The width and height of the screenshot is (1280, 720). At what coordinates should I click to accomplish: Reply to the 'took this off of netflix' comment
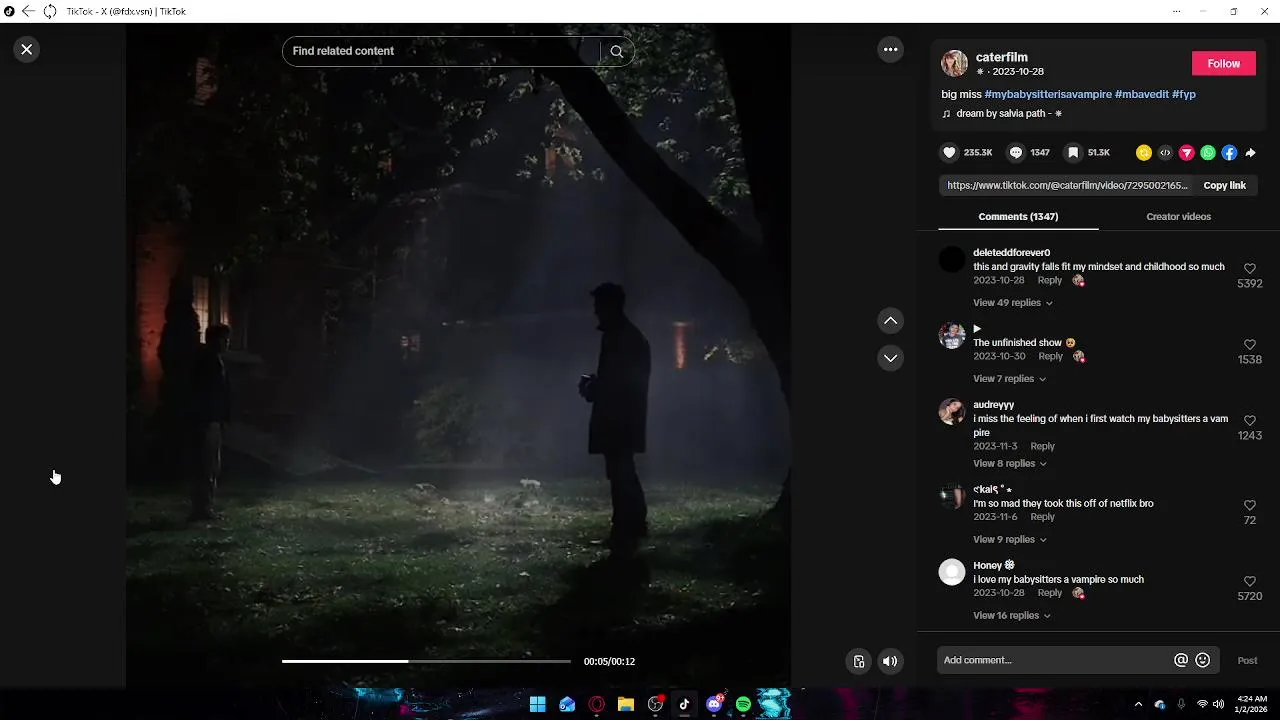point(1042,517)
